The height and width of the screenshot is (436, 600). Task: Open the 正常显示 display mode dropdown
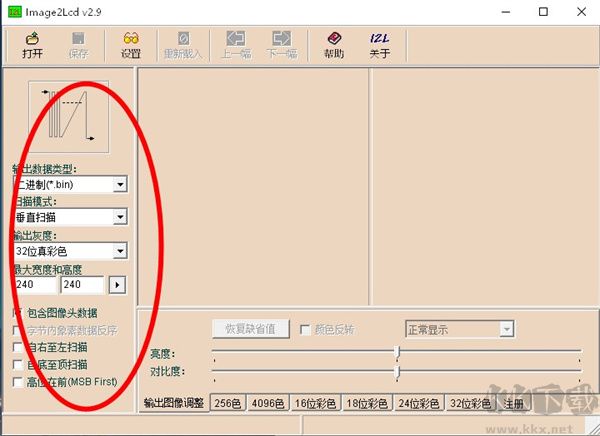click(x=460, y=329)
